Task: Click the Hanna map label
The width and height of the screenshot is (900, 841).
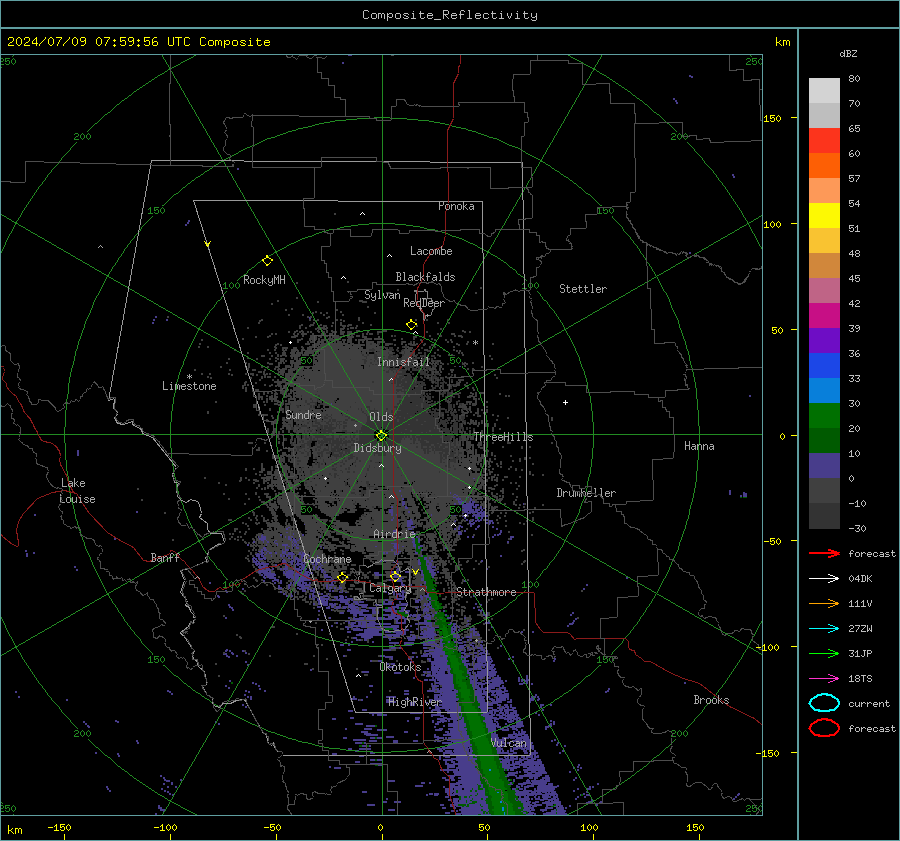Action: click(x=699, y=446)
